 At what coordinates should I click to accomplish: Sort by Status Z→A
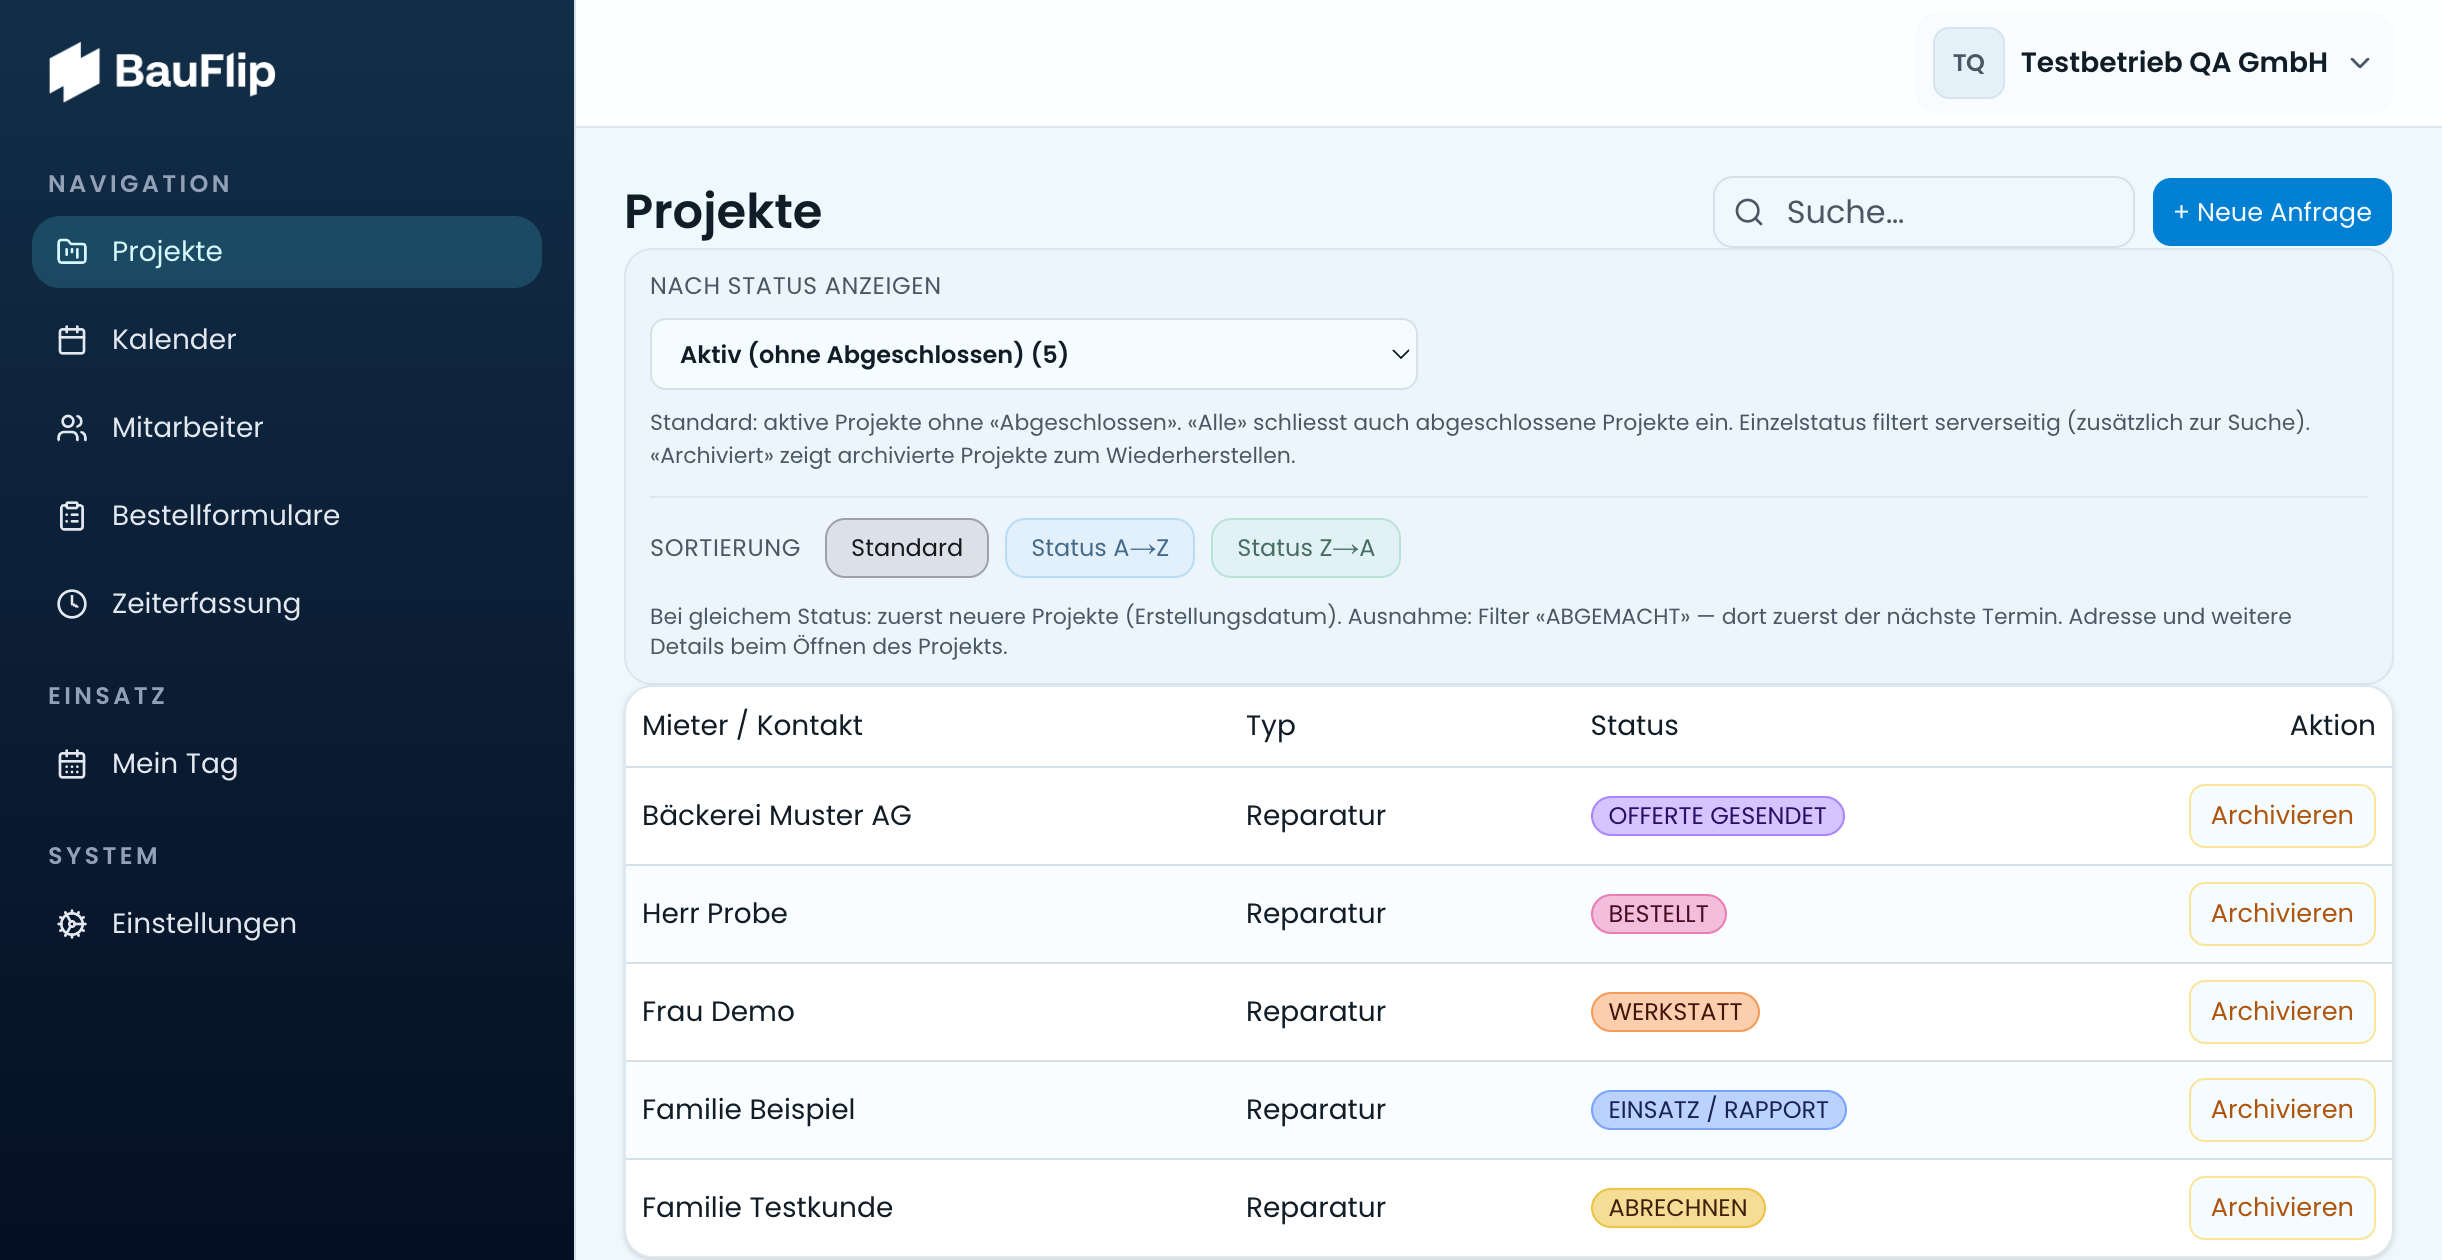(x=1305, y=548)
